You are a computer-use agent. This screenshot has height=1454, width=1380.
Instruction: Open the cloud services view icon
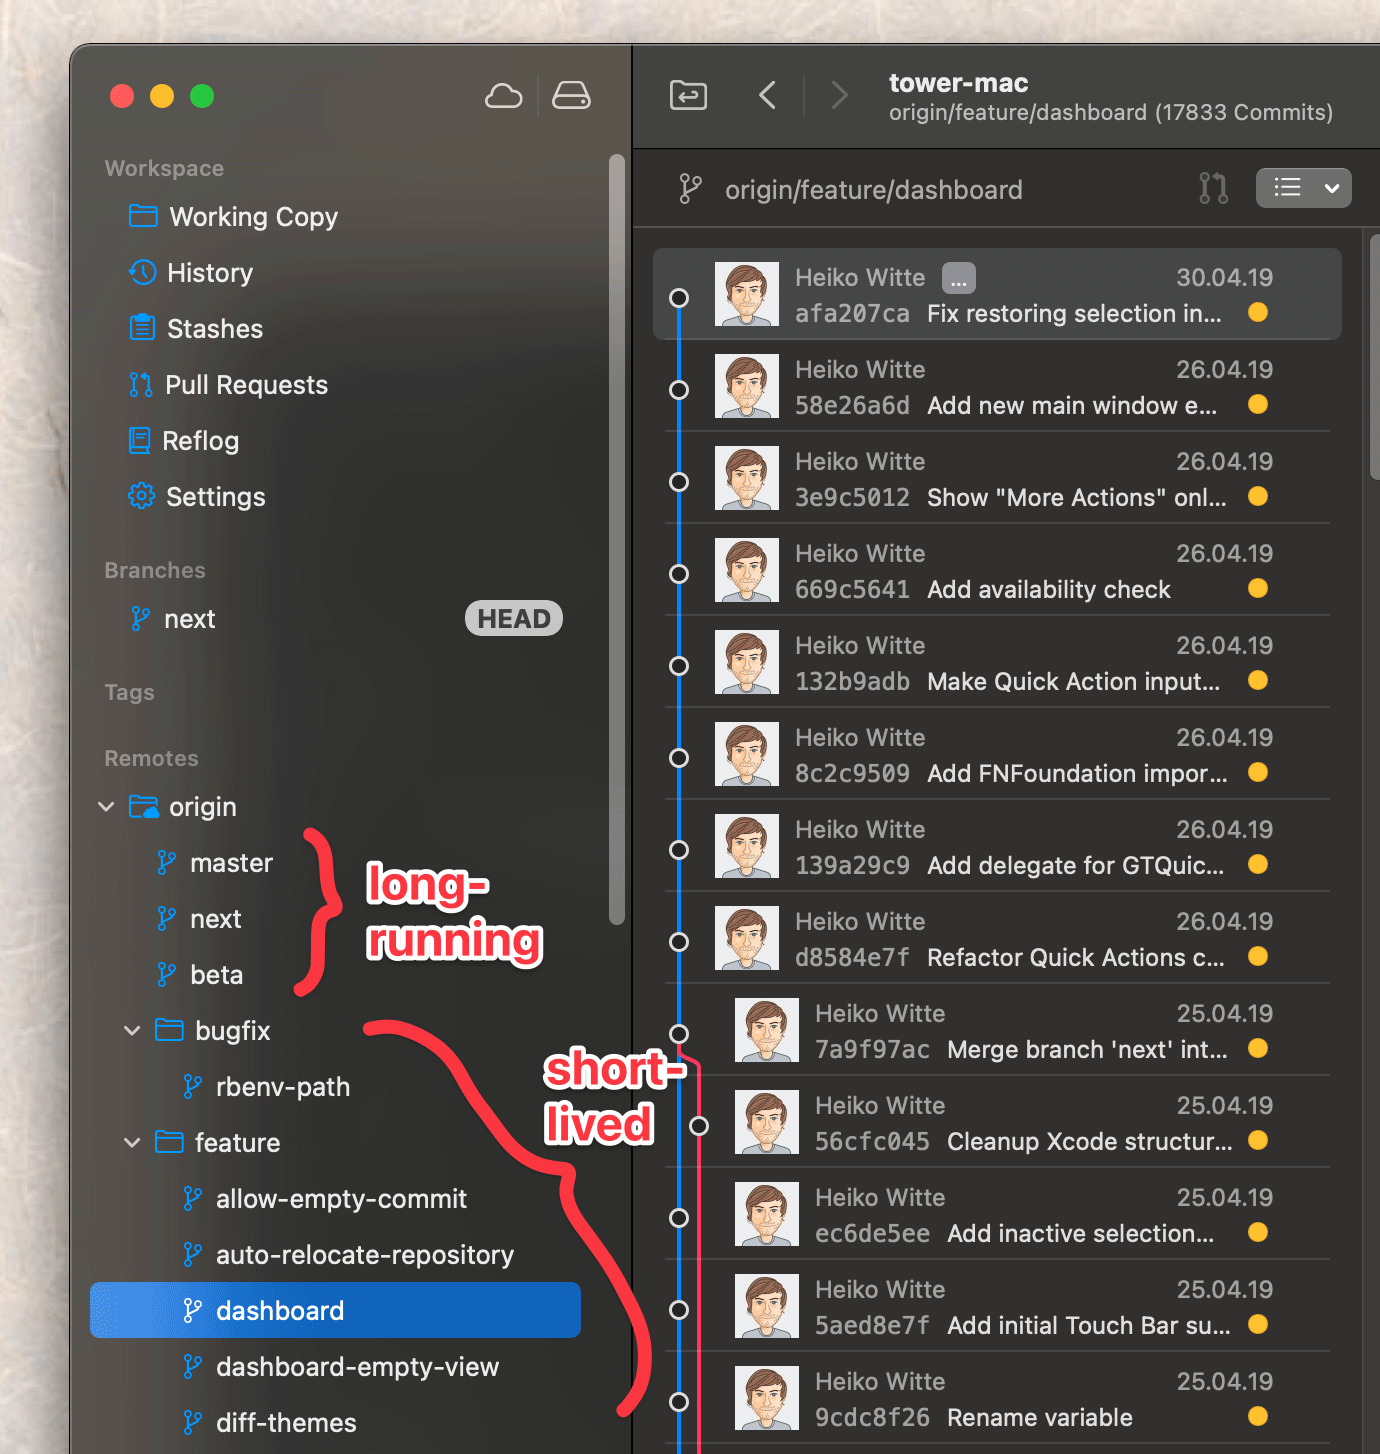pos(503,96)
